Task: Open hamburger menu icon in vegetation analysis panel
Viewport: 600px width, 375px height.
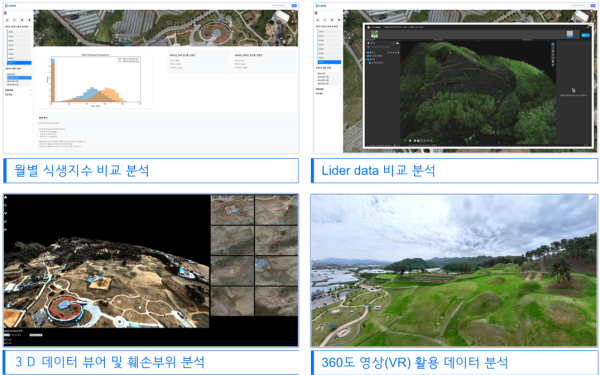Action: (5, 13)
